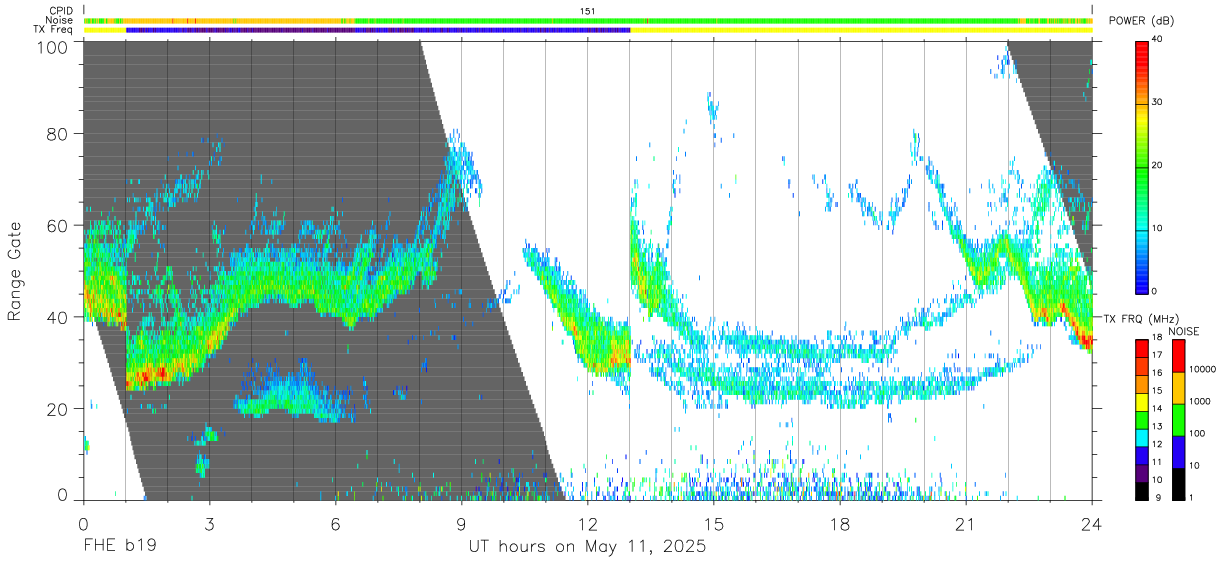Click range gate tick 20

[x=58, y=408]
